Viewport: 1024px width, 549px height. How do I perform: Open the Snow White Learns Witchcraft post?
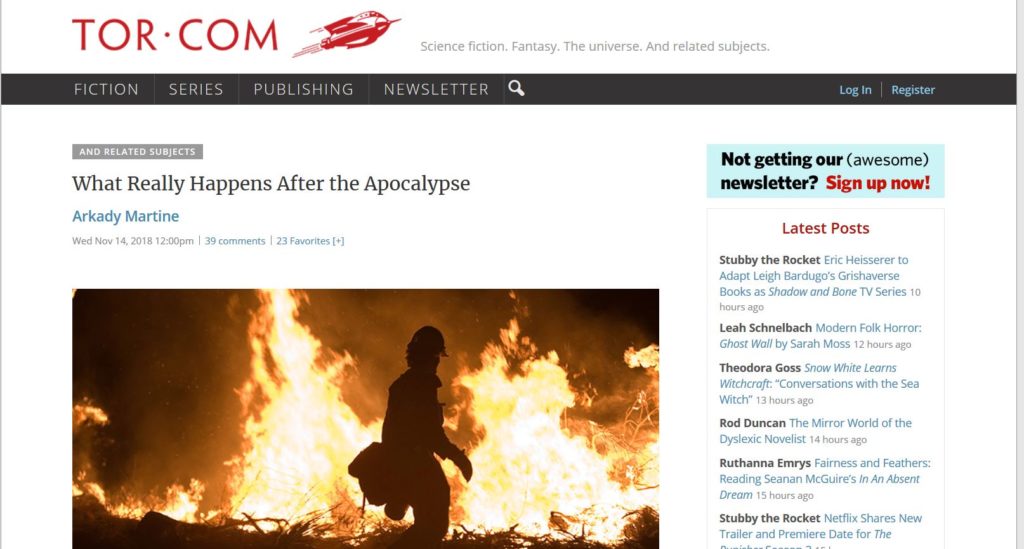pos(819,384)
